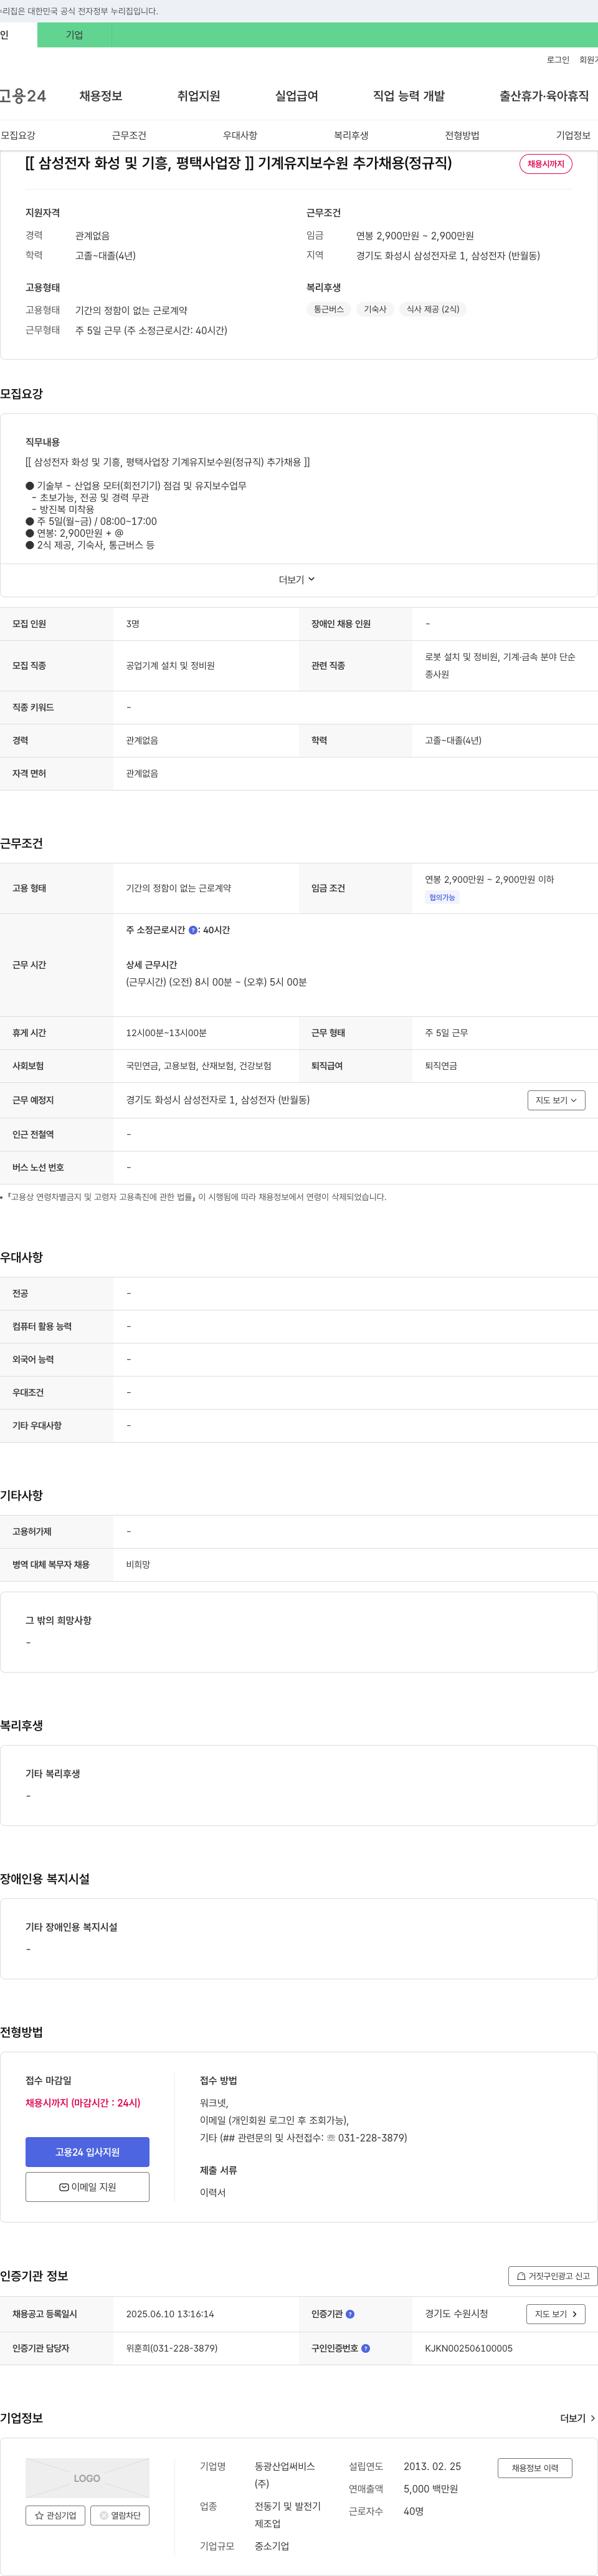The height and width of the screenshot is (2576, 598).
Task: Click 공업기계 설치 및 정비원 job type value
Action: (x=170, y=665)
